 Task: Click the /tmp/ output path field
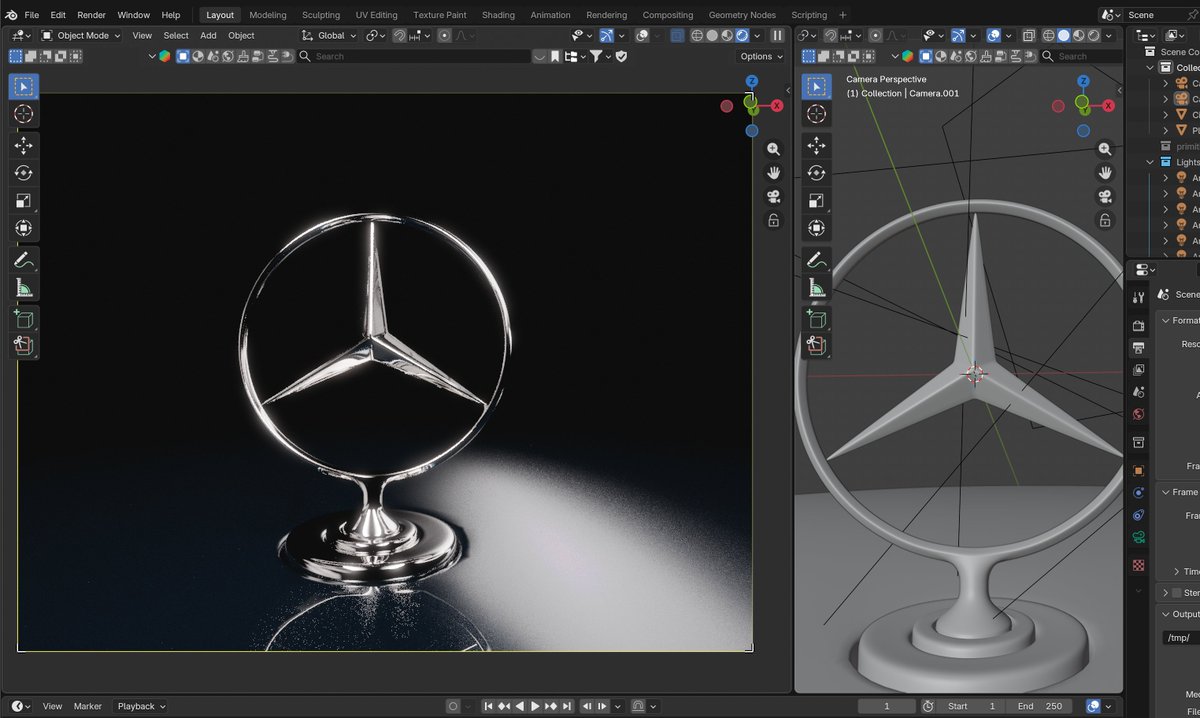click(x=1182, y=637)
